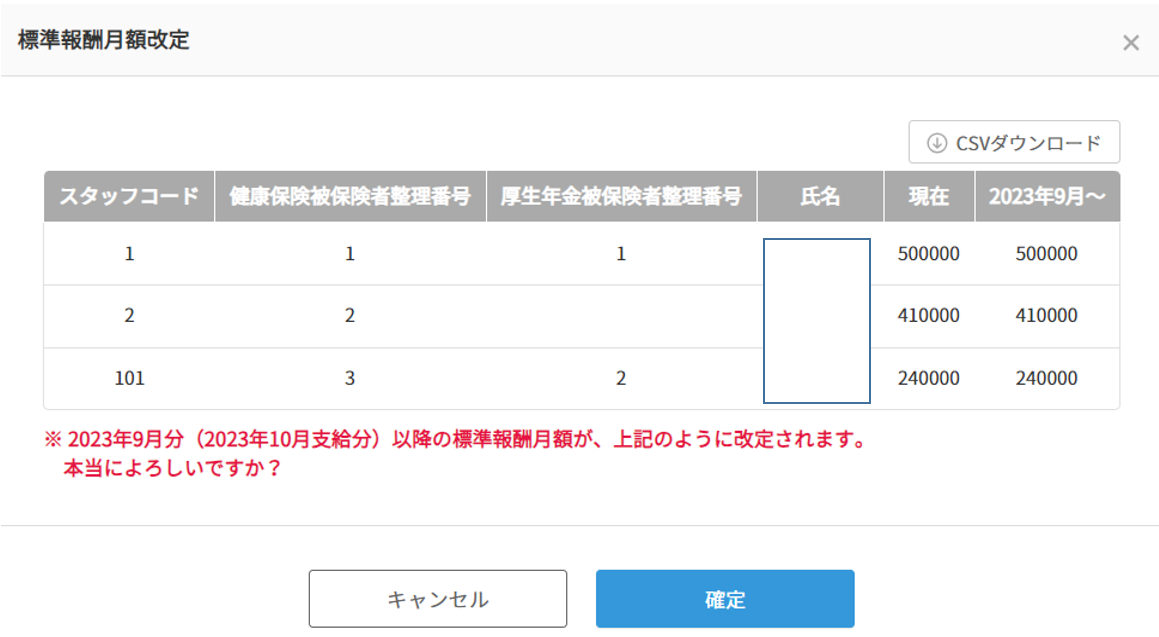Image resolution: width=1159 pixels, height=637 pixels.
Task: Click current amount 410000 in second row
Action: [929, 316]
